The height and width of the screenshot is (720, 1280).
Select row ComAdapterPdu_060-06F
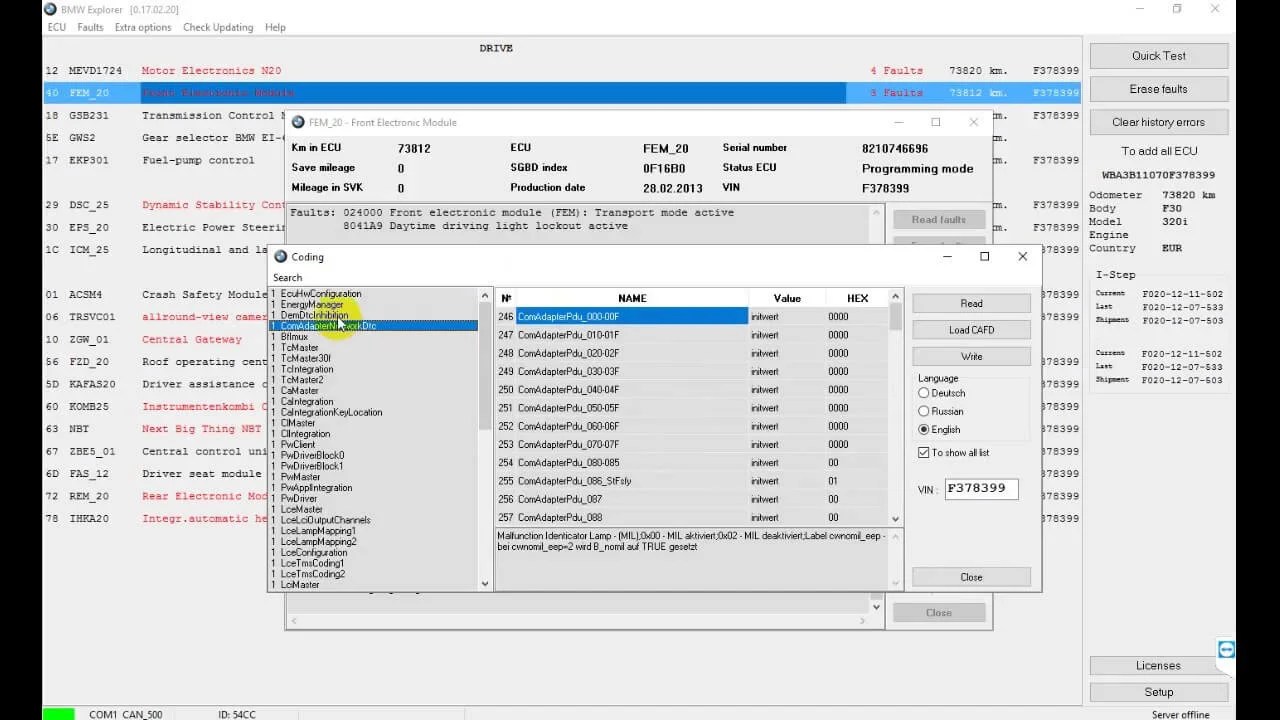(x=692, y=426)
